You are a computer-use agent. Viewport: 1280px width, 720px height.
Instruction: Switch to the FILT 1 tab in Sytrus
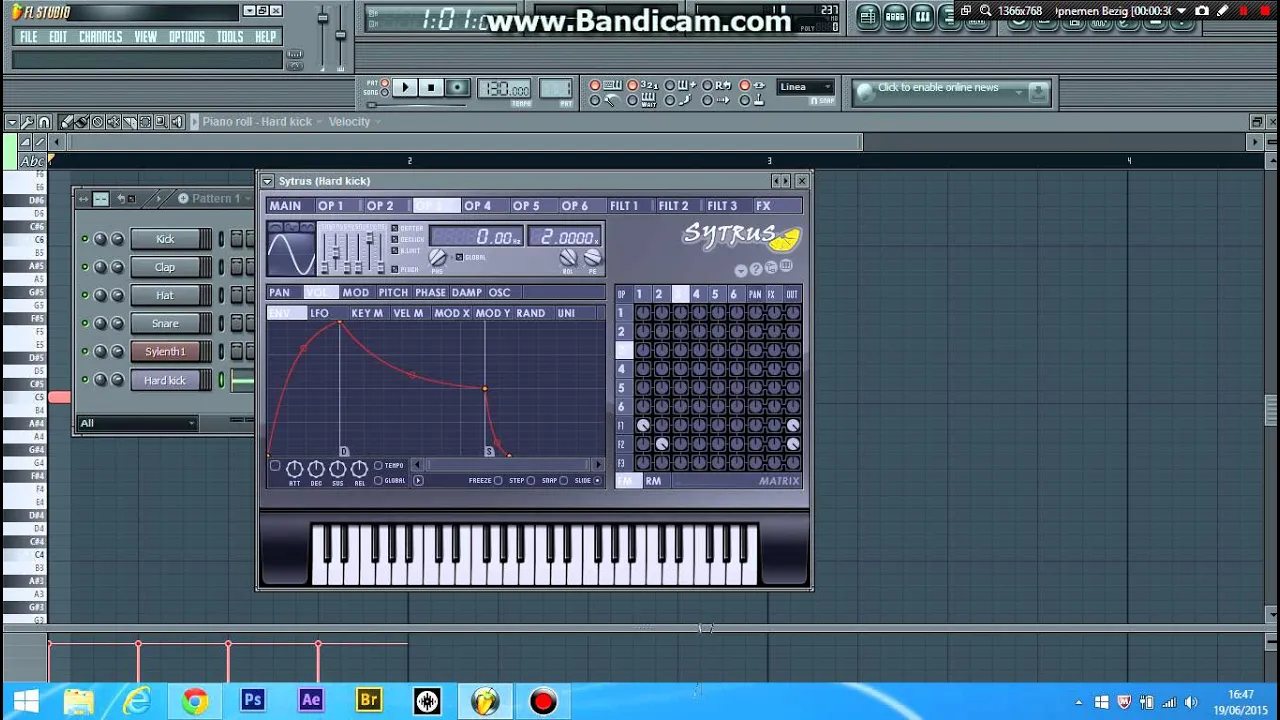[624, 206]
